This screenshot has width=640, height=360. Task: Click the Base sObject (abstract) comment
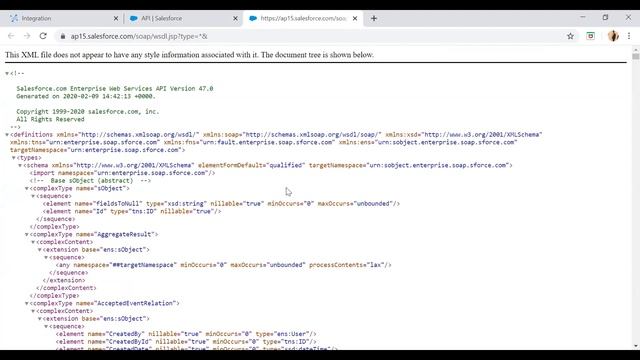(x=90, y=181)
